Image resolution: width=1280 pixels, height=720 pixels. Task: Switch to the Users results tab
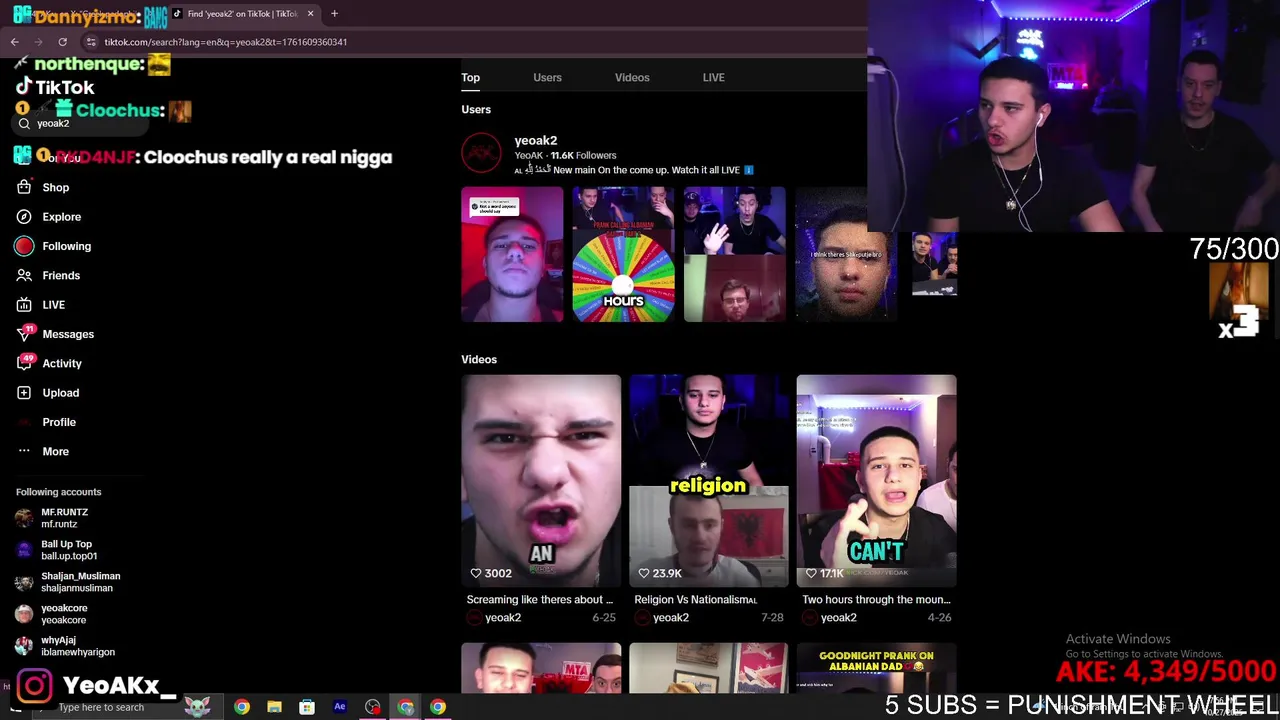tap(547, 77)
